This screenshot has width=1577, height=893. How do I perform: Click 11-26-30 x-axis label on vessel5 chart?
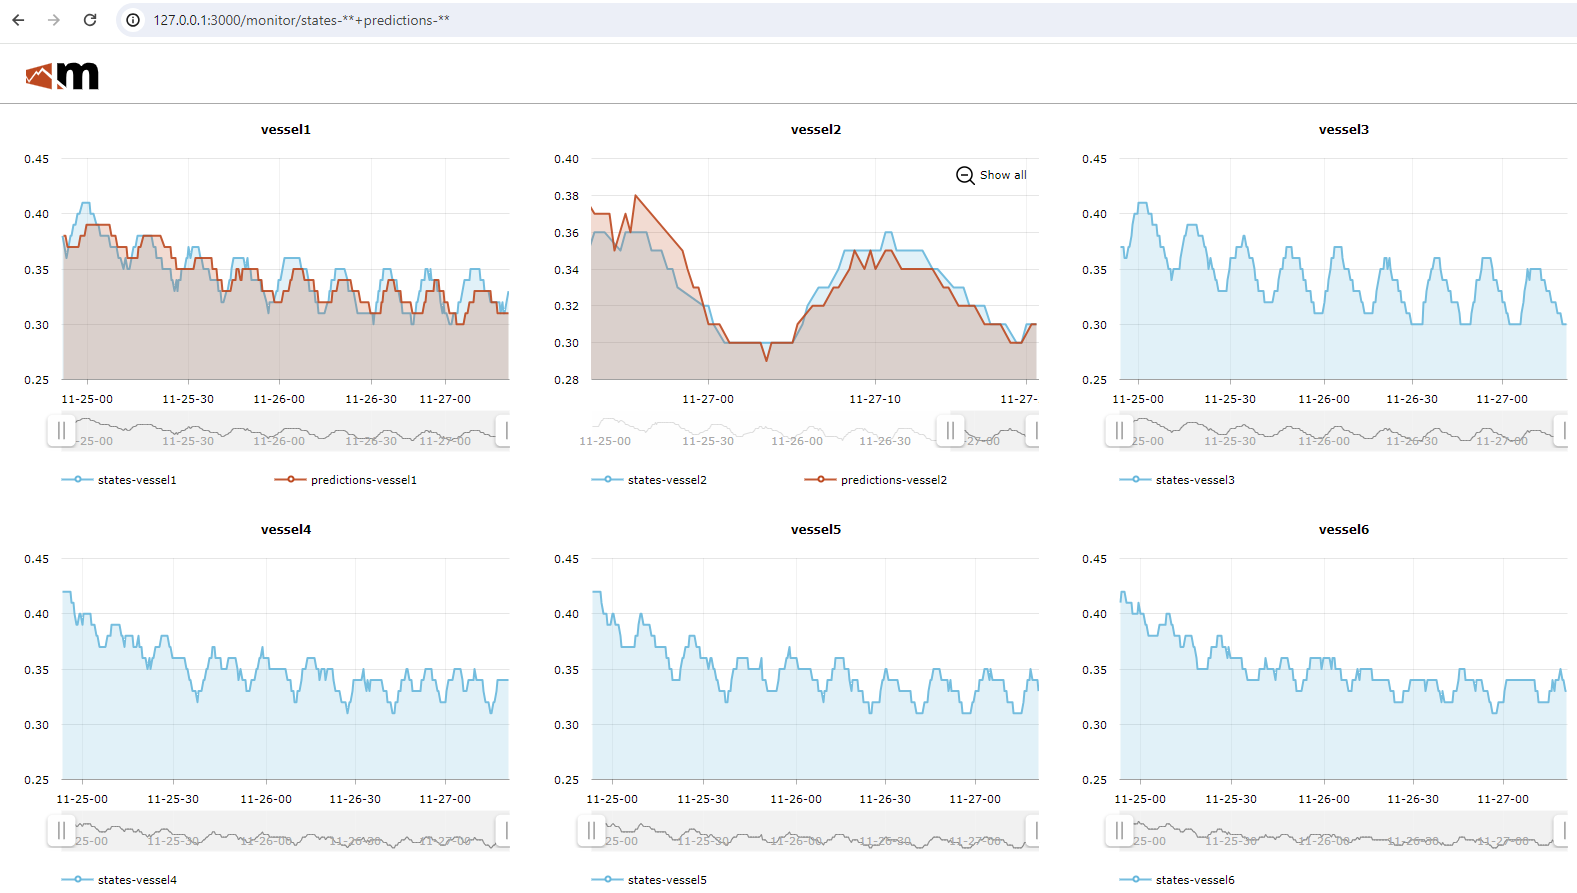885,799
